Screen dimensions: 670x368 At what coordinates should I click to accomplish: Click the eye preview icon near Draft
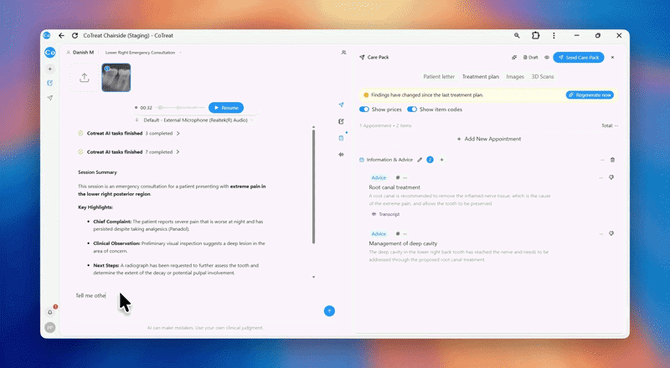tap(547, 57)
